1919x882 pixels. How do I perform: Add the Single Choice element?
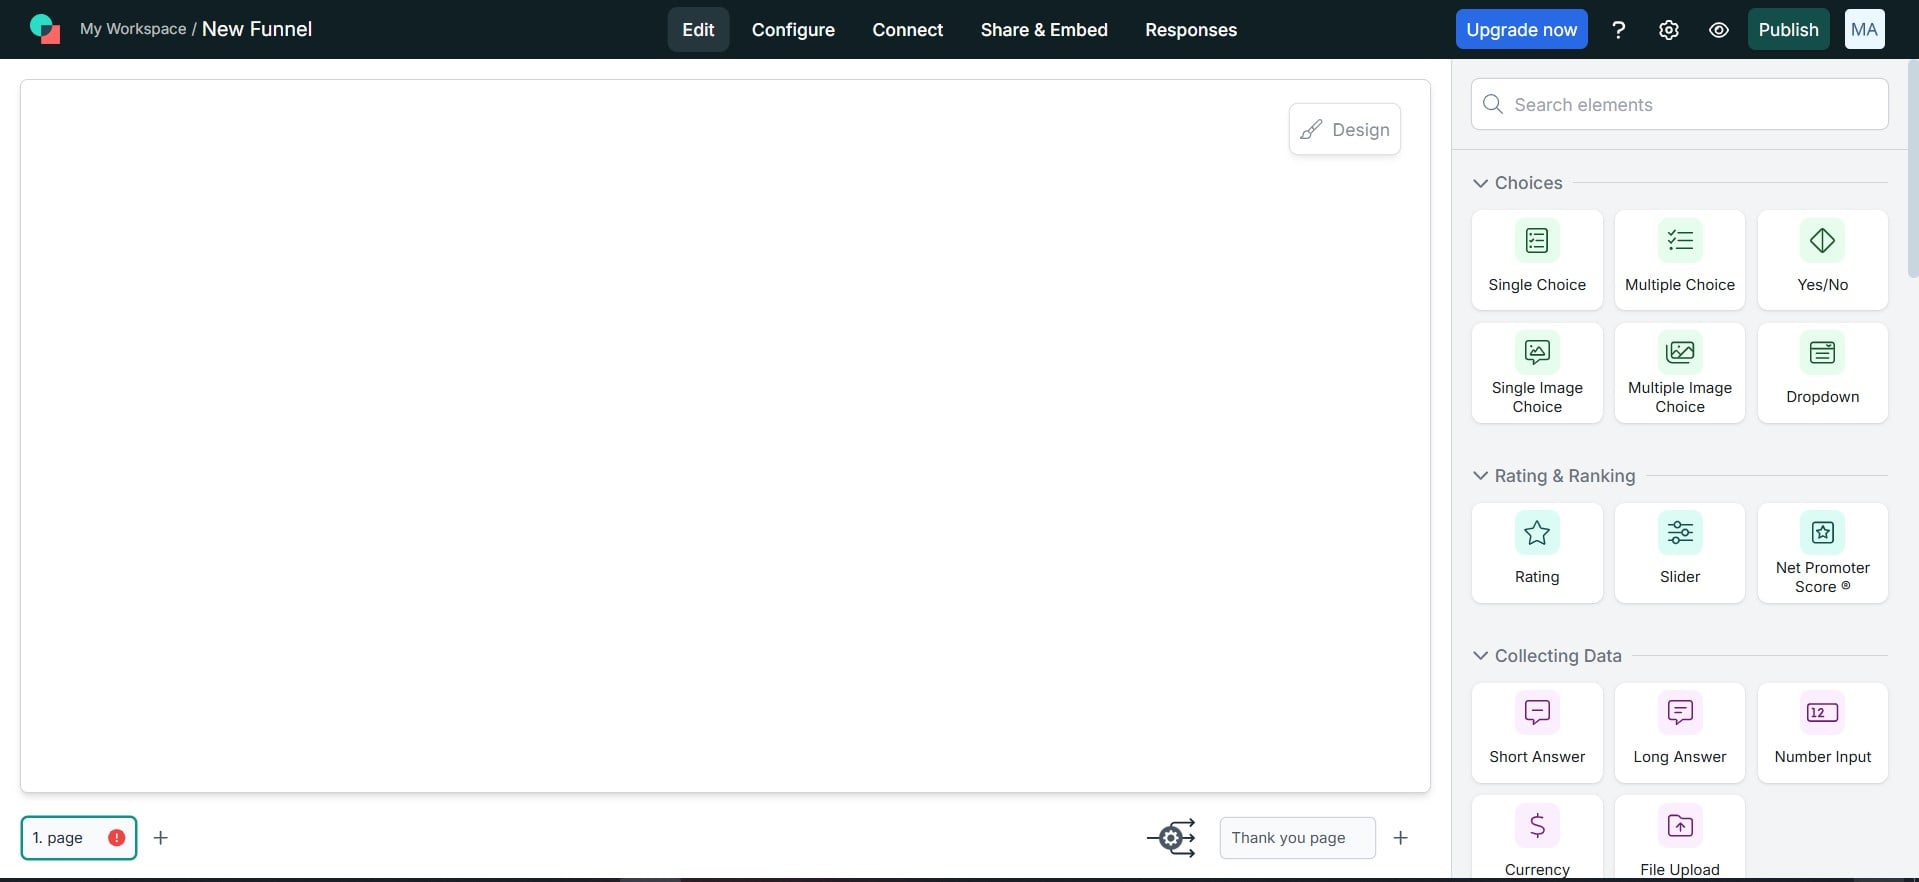(x=1537, y=260)
